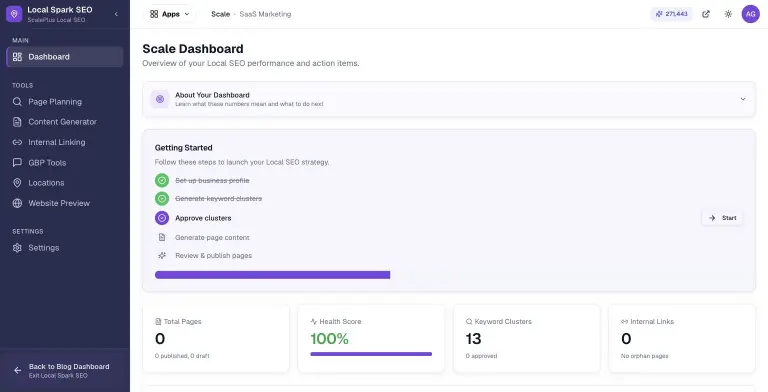Click the Website Preview globe icon
Image resolution: width=768 pixels, height=392 pixels.
click(17, 203)
